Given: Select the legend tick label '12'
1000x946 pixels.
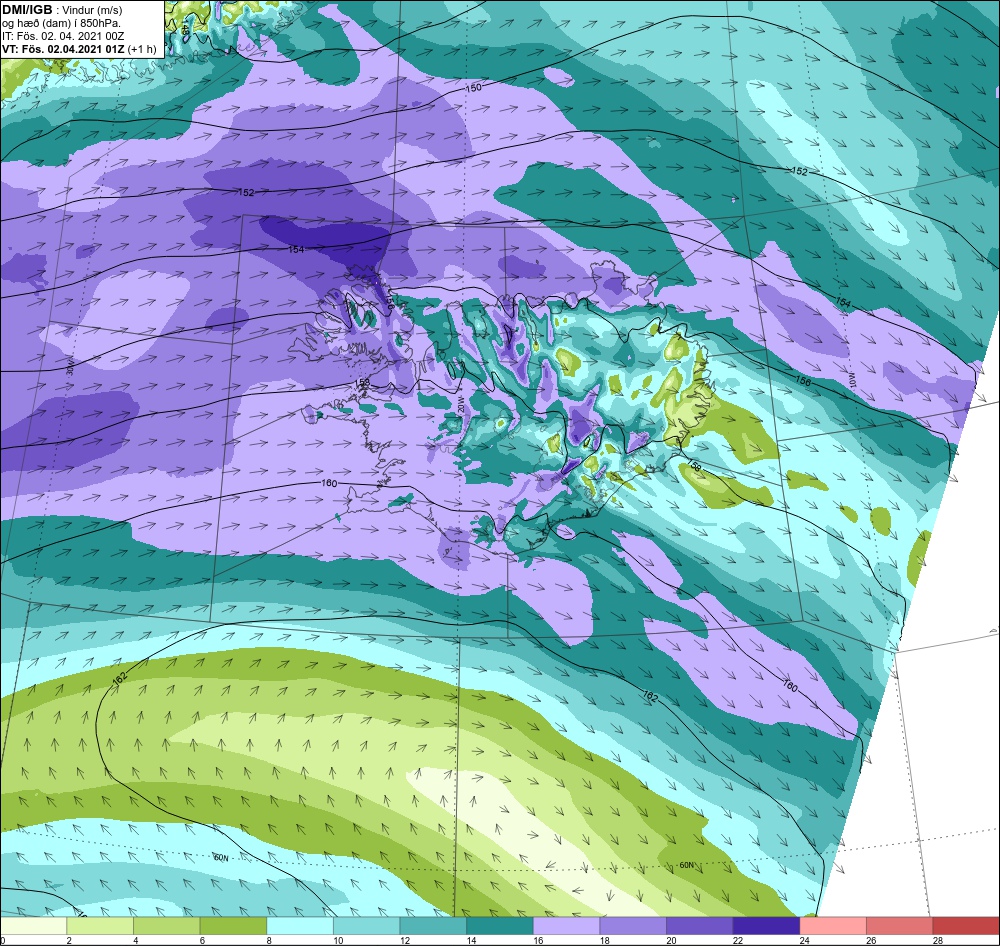Looking at the screenshot, I should point(405,940).
